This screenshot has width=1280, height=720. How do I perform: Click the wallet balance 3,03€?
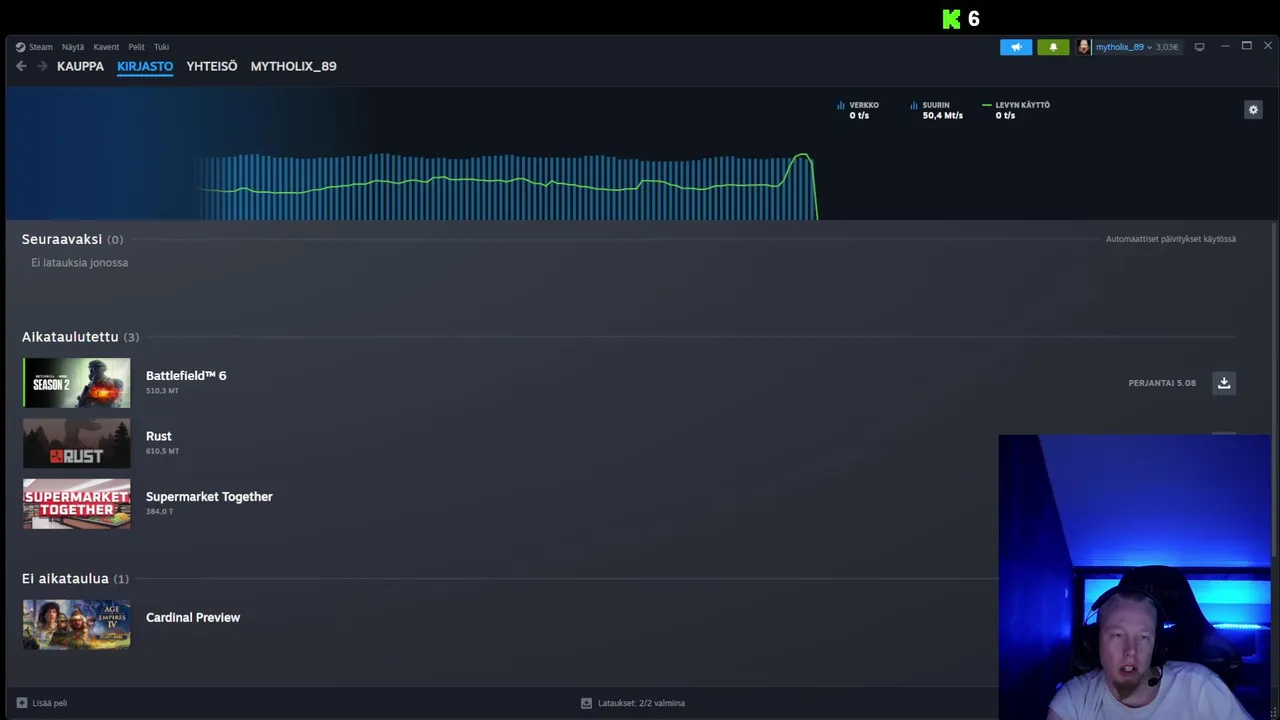click(x=1167, y=47)
